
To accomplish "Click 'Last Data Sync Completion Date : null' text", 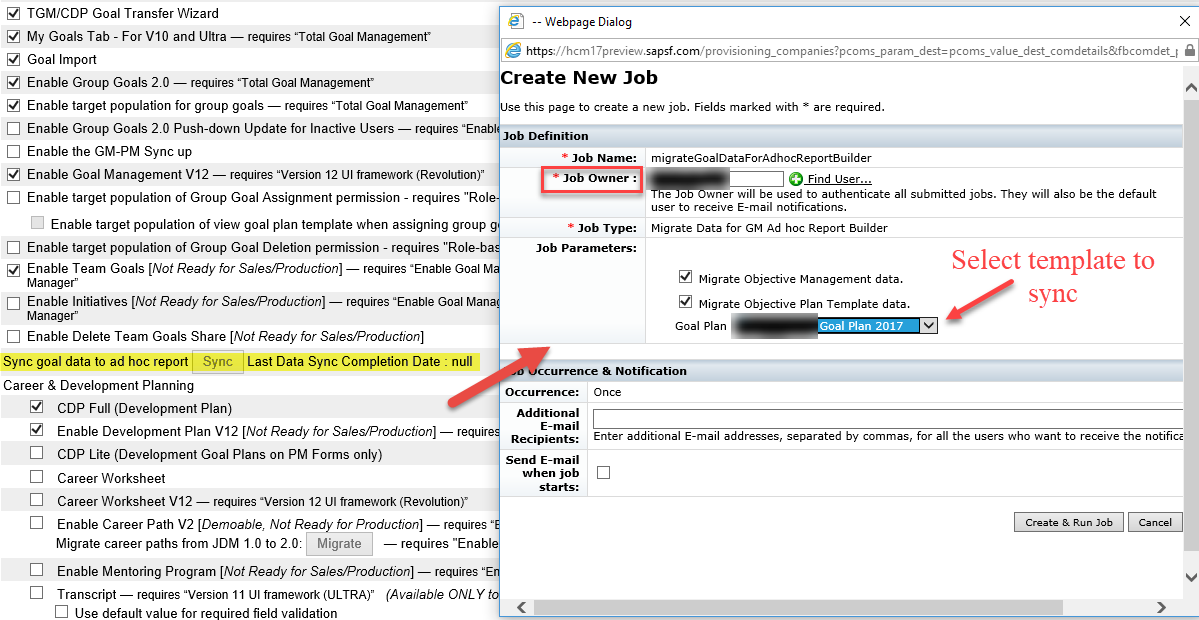I will coord(359,362).
